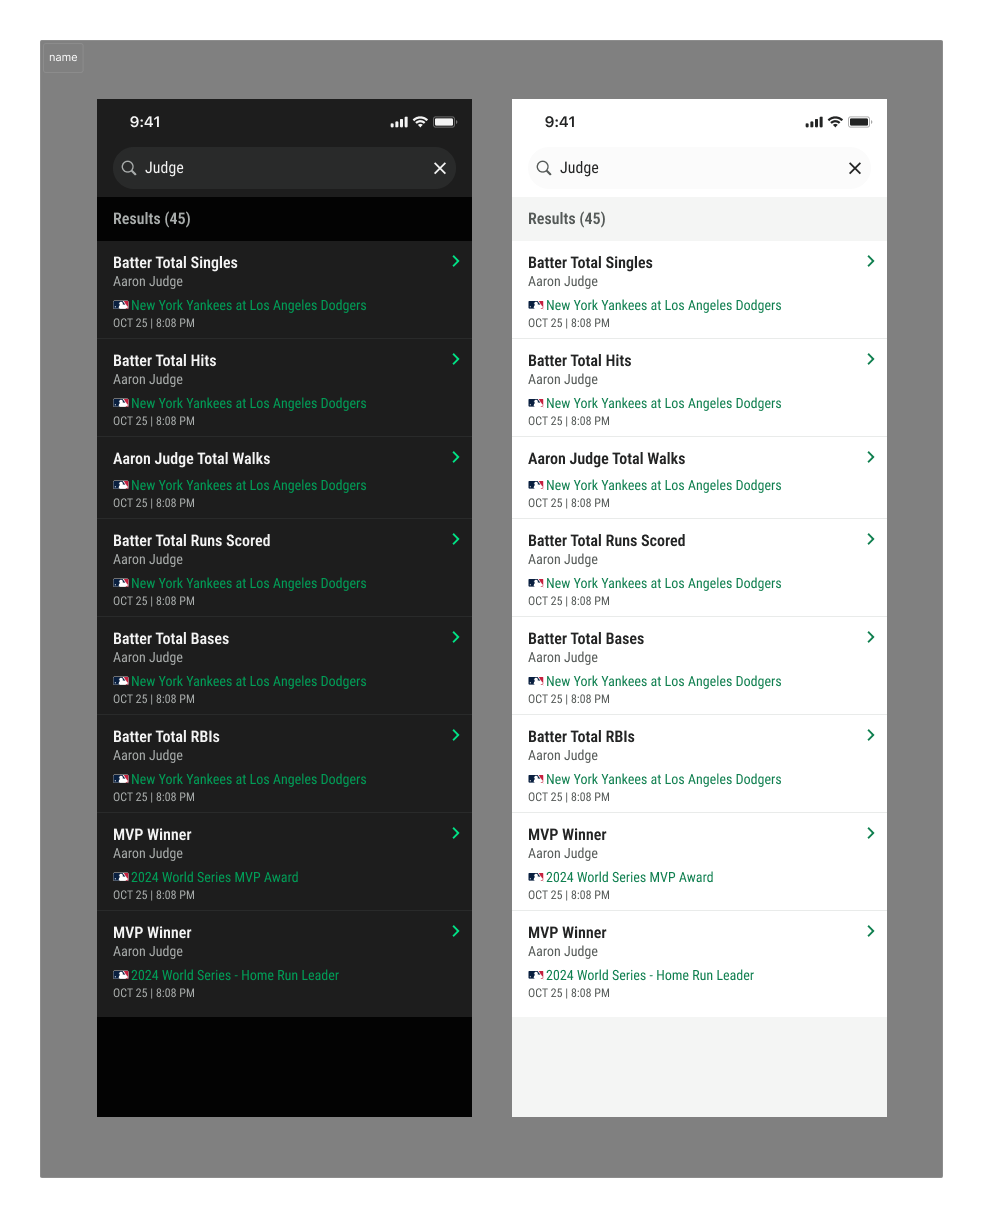This screenshot has height=1218, width=983.
Task: Click magnifier search icon in light mockup
Action: click(544, 168)
